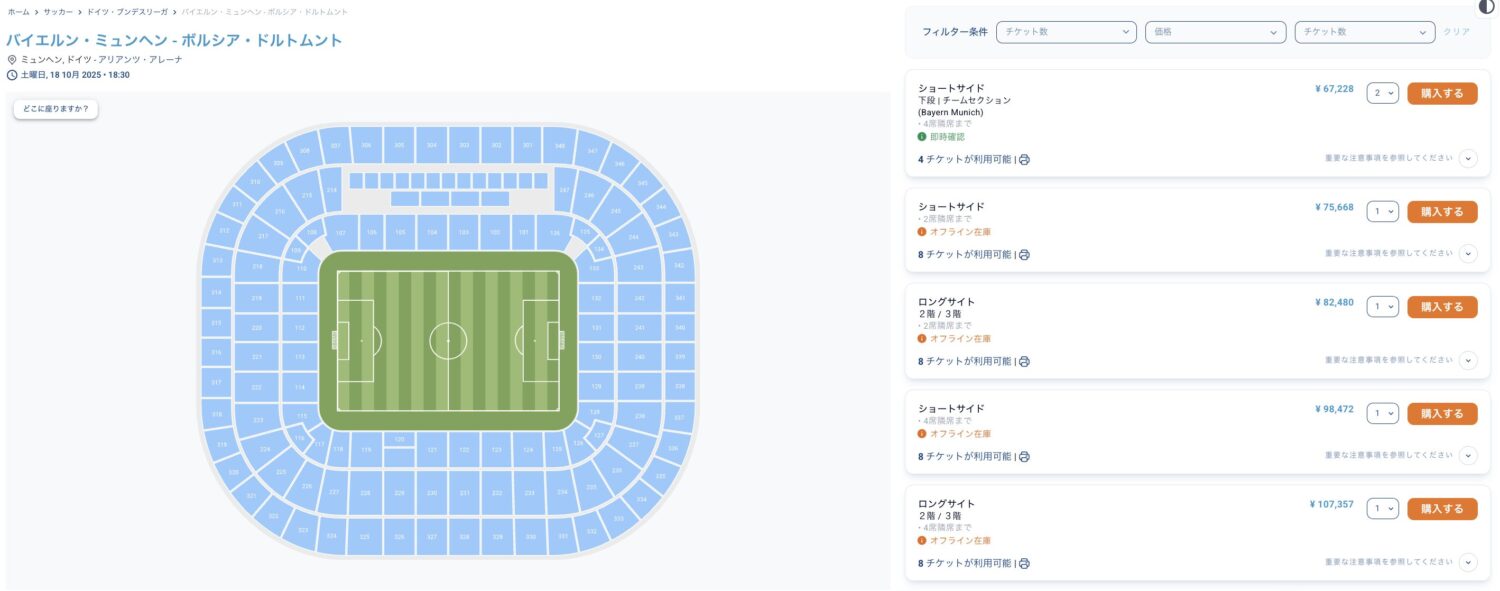The height and width of the screenshot is (591, 1500).
Task: Click the printer icon on the ¥82,480 listing
Action: coord(1024,362)
